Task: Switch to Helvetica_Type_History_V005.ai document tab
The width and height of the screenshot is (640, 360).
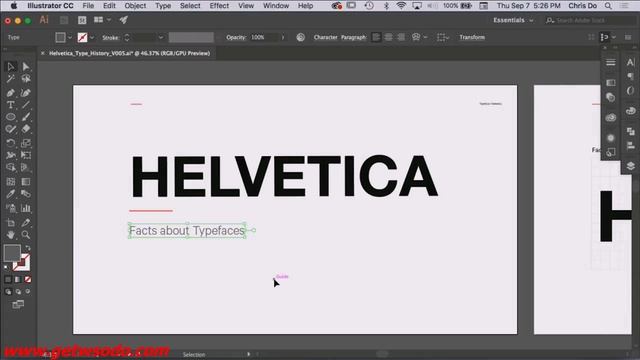Action: (x=129, y=53)
